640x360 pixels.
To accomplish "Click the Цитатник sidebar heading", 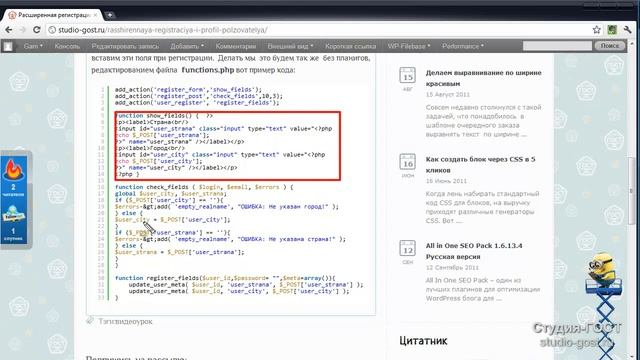I will pos(423,341).
